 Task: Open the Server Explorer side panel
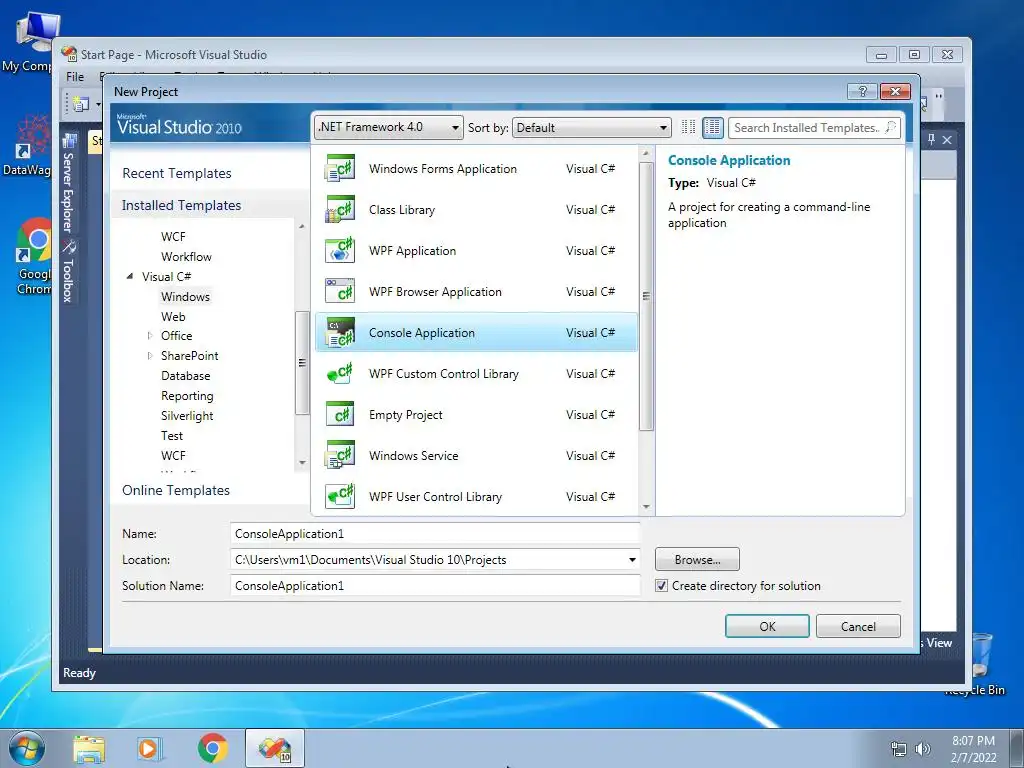pos(69,183)
